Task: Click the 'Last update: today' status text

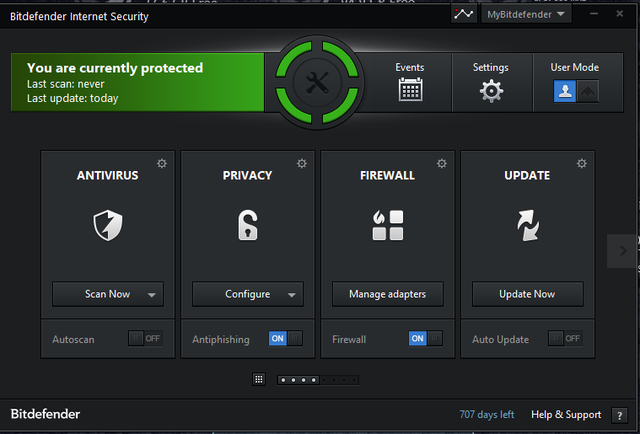Action: (73, 98)
